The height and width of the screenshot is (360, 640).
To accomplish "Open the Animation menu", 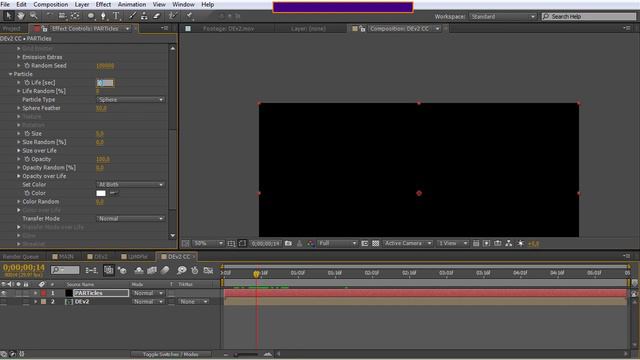I will 132,4.
